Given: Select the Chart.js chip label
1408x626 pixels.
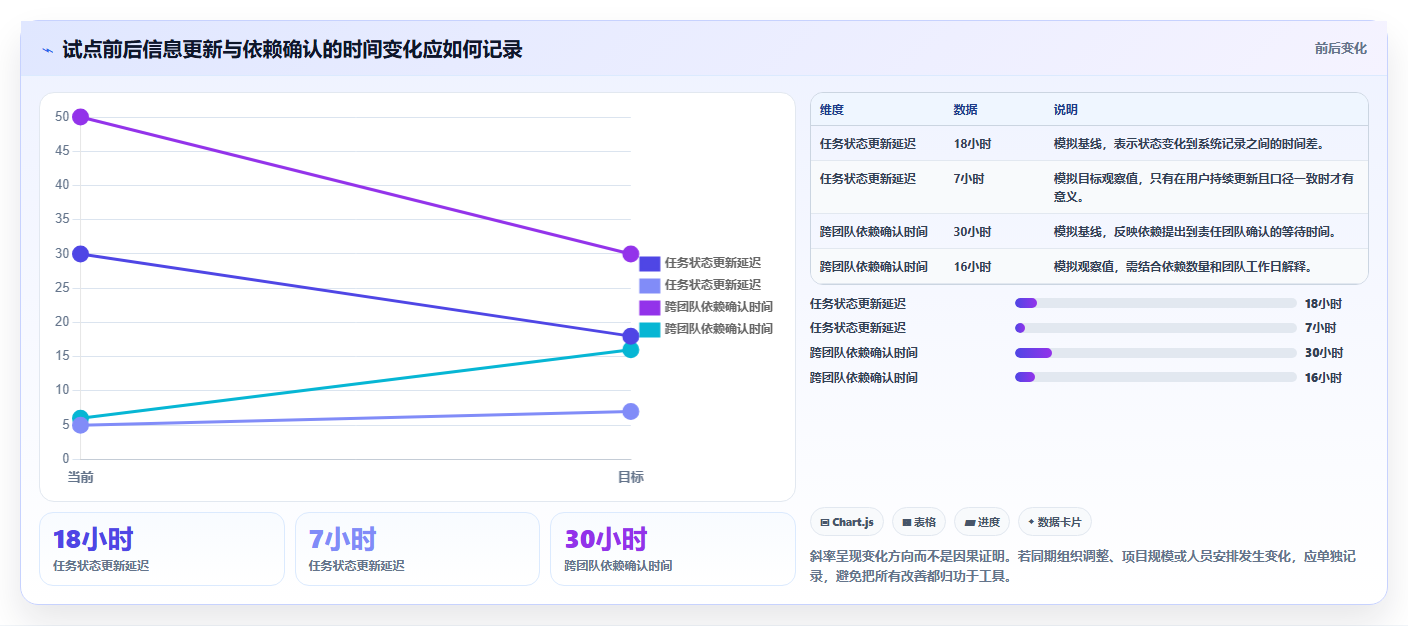Looking at the screenshot, I should coord(853,522).
